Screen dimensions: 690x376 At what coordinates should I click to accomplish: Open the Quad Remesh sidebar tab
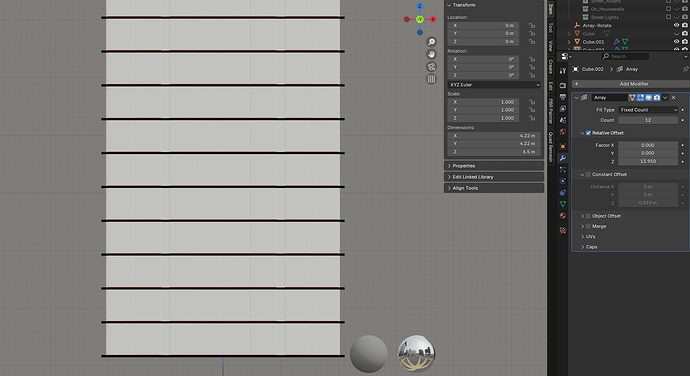(551, 147)
